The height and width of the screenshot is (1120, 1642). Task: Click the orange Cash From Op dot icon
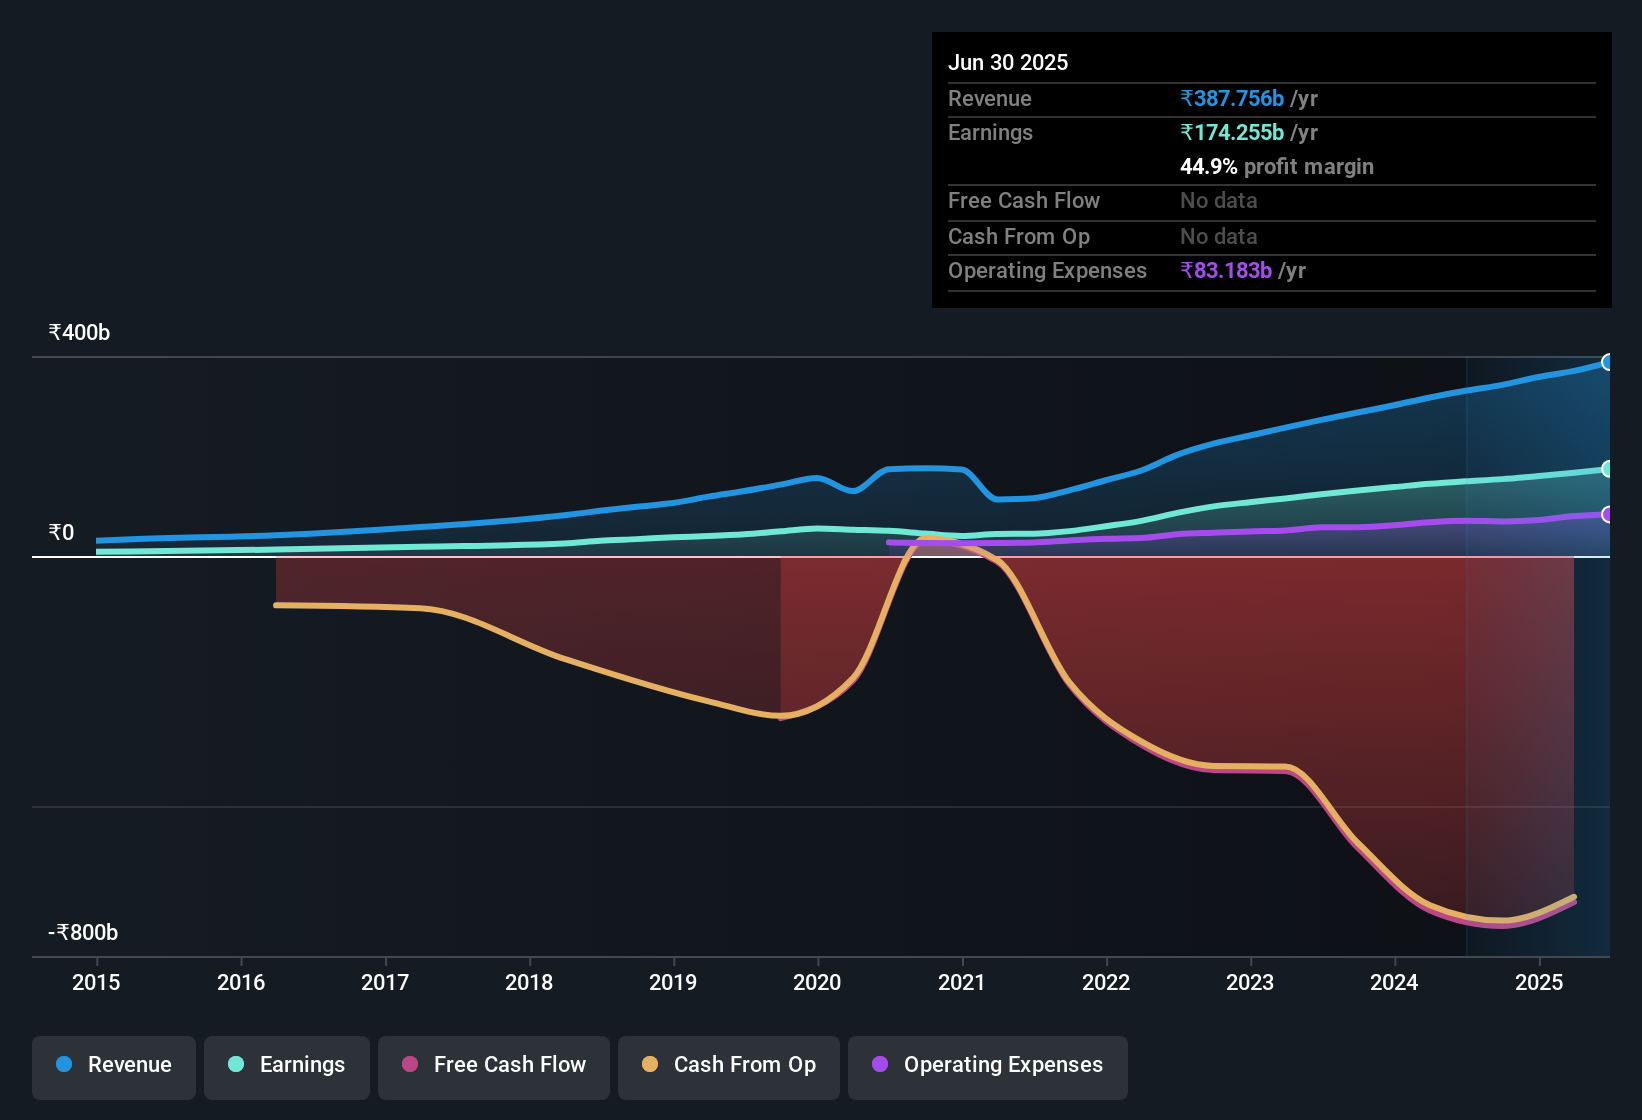(649, 1066)
